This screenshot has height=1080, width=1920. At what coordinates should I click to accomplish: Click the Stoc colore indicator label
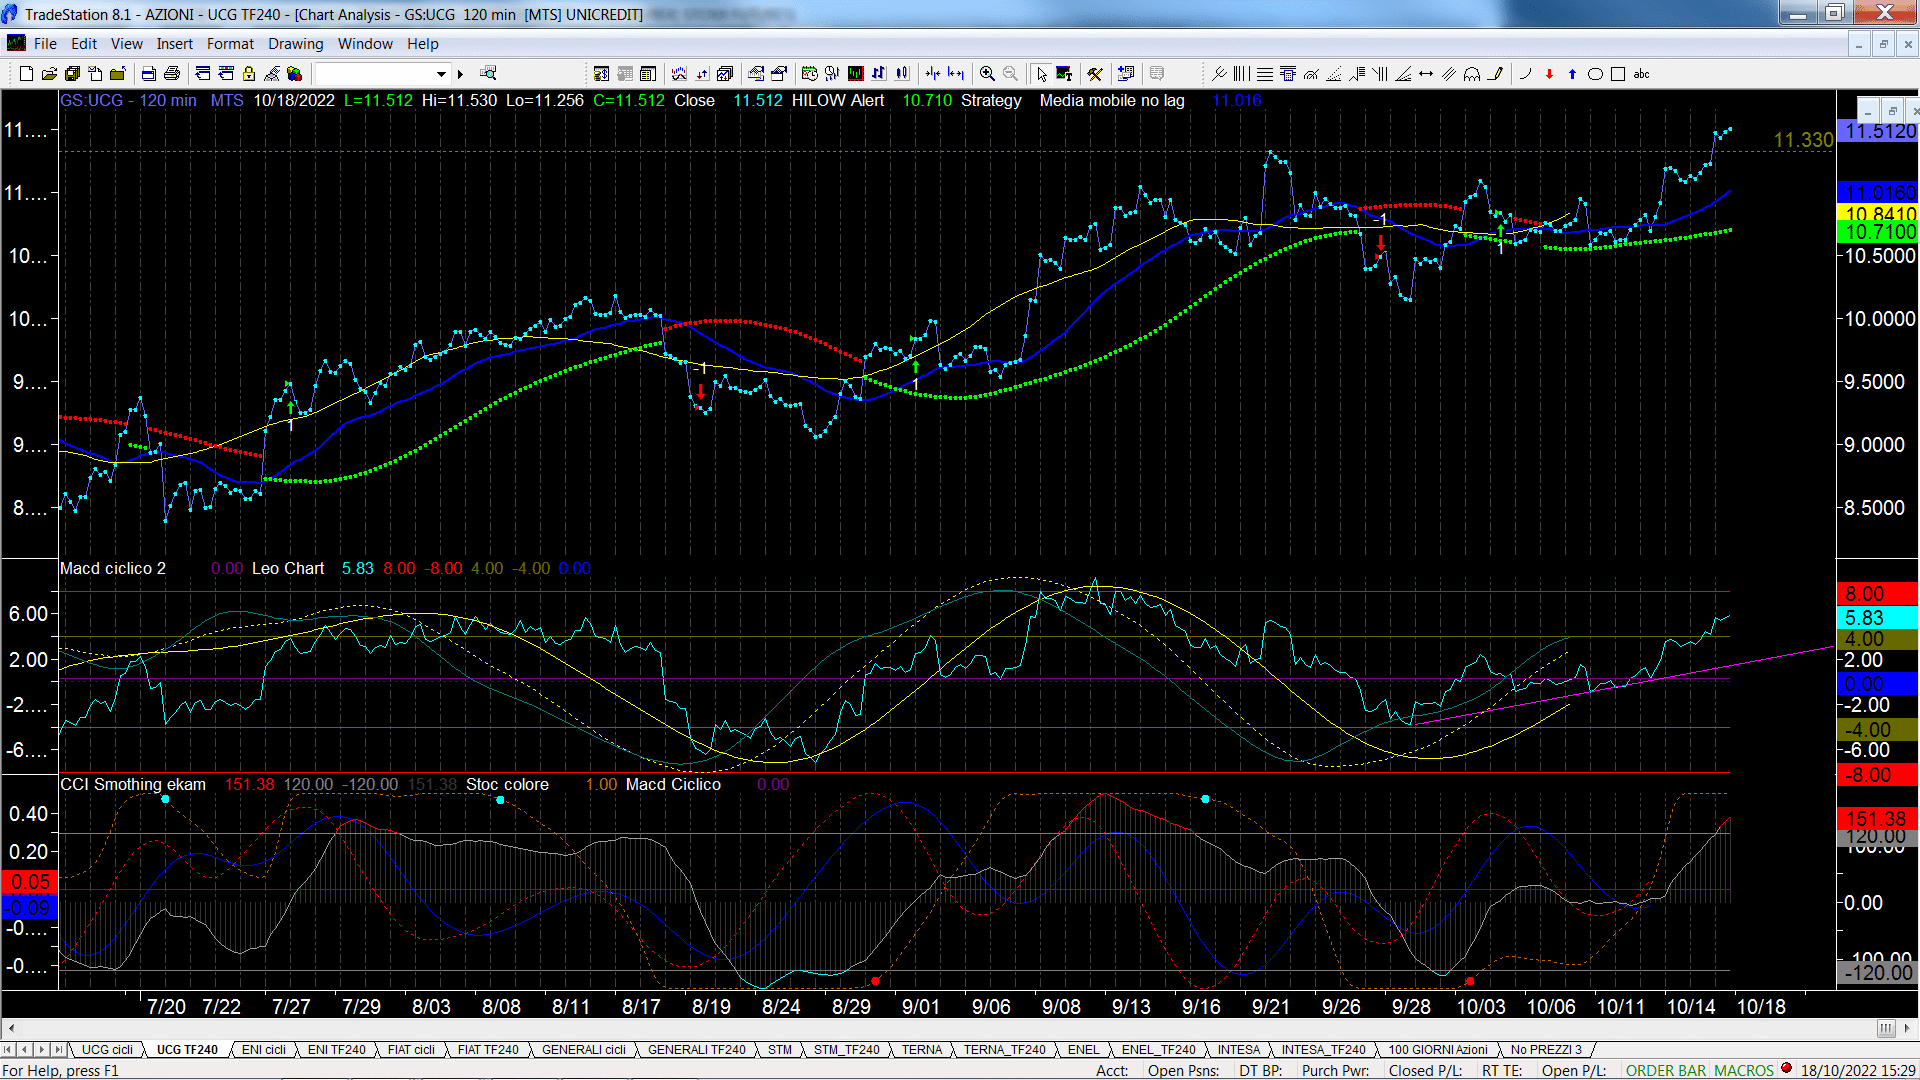pyautogui.click(x=507, y=784)
